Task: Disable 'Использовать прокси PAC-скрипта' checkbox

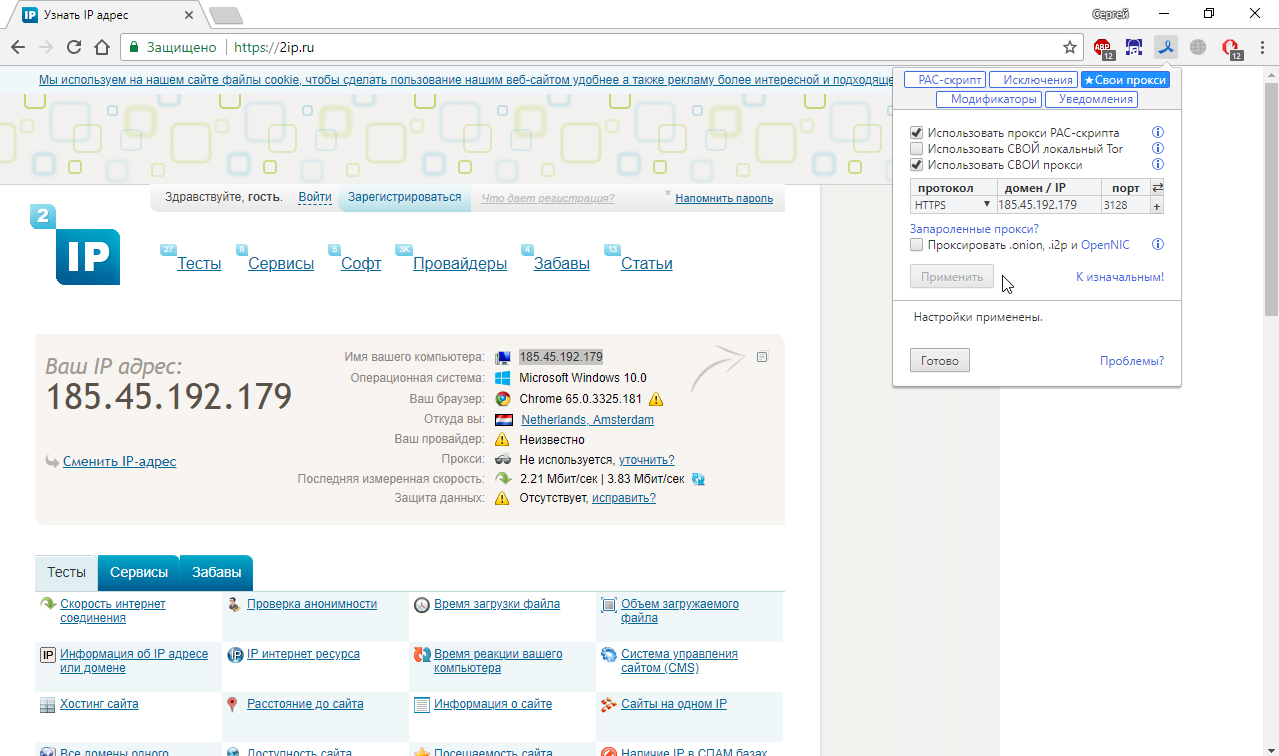Action: pos(916,133)
